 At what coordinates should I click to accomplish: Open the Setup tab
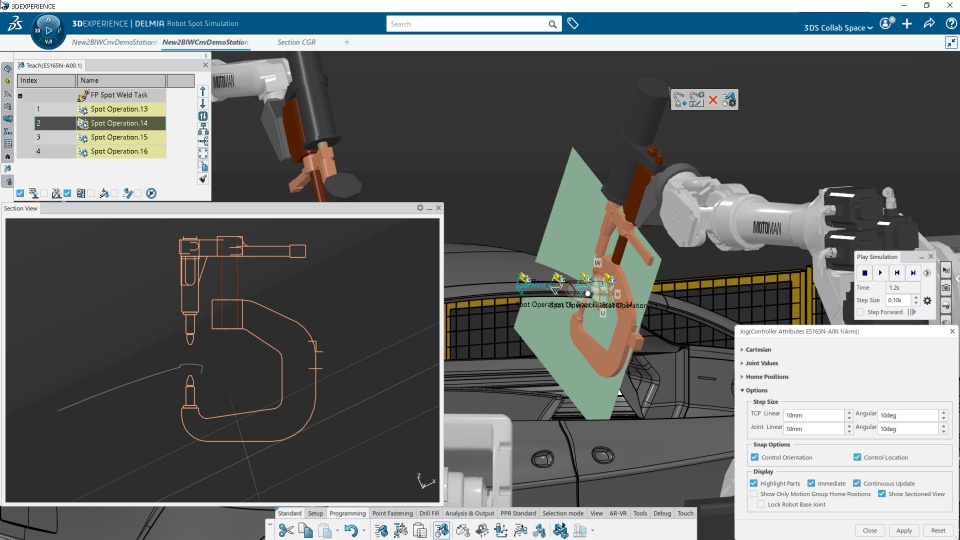[315, 513]
